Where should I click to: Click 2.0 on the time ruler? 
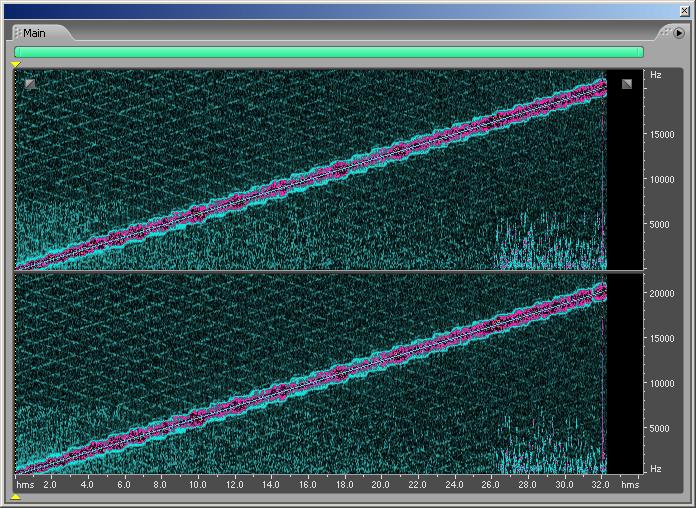click(50, 484)
